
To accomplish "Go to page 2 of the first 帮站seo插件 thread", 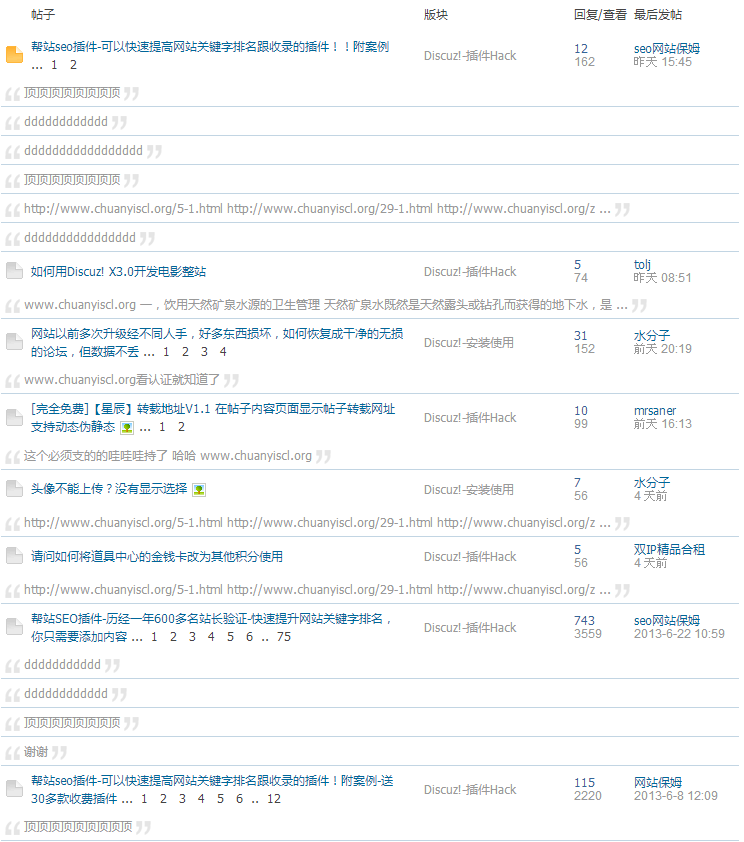I will (74, 65).
